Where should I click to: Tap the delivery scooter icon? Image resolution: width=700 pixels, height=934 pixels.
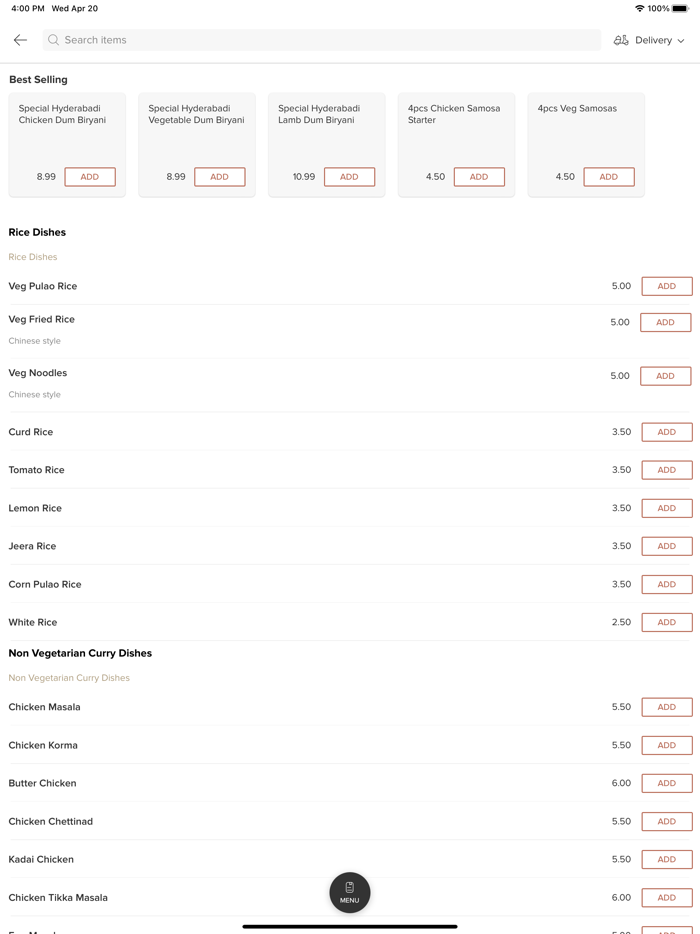click(x=621, y=40)
